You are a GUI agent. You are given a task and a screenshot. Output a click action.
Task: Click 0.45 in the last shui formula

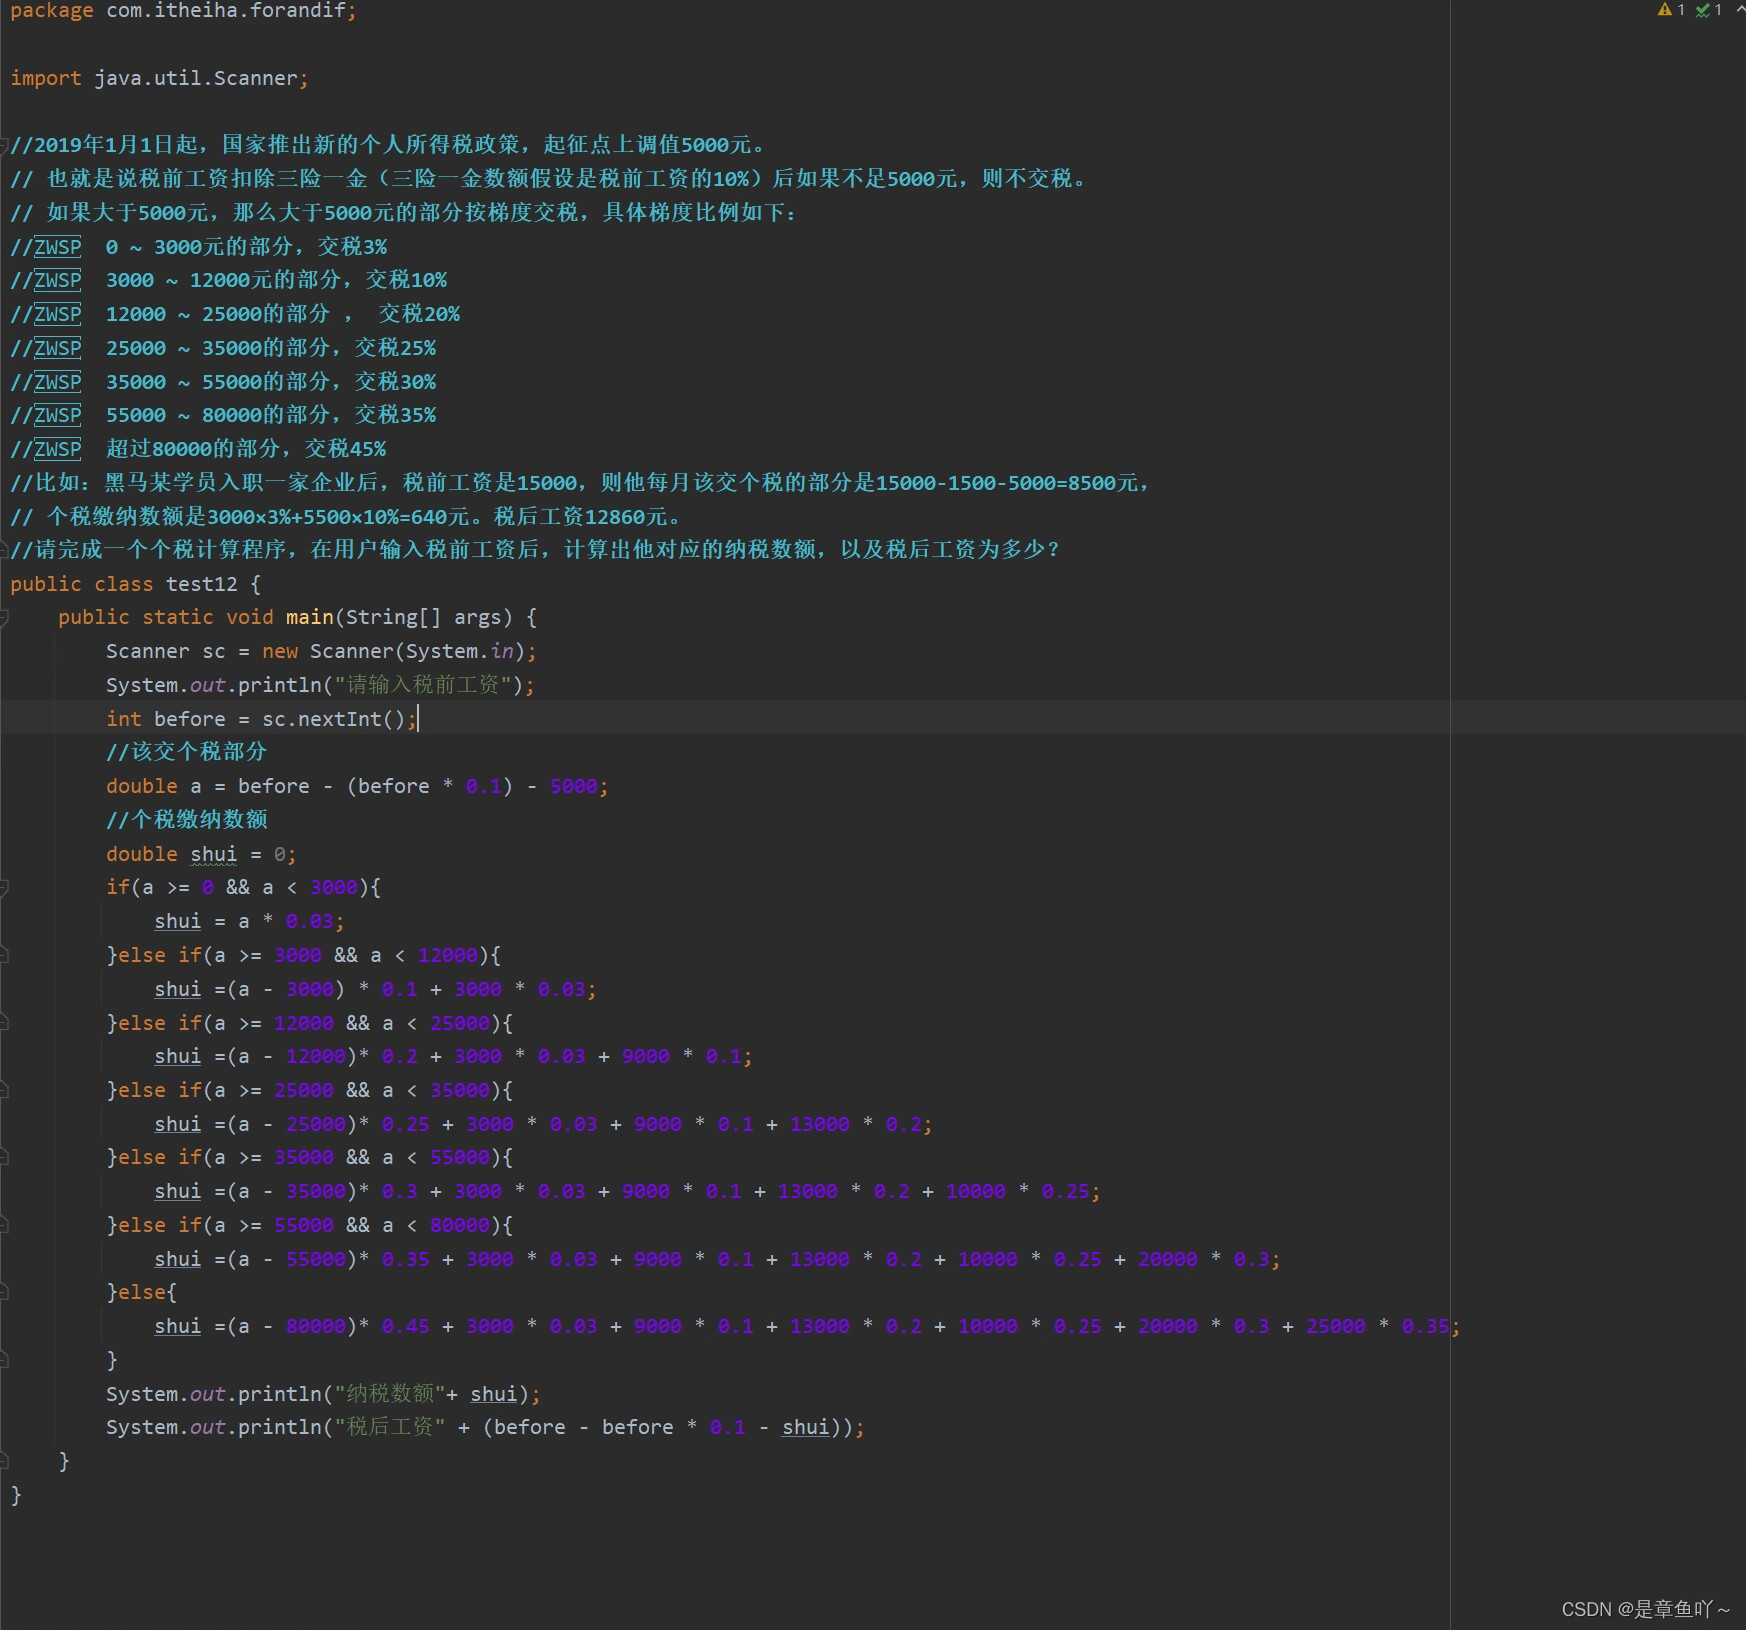pyautogui.click(x=405, y=1327)
